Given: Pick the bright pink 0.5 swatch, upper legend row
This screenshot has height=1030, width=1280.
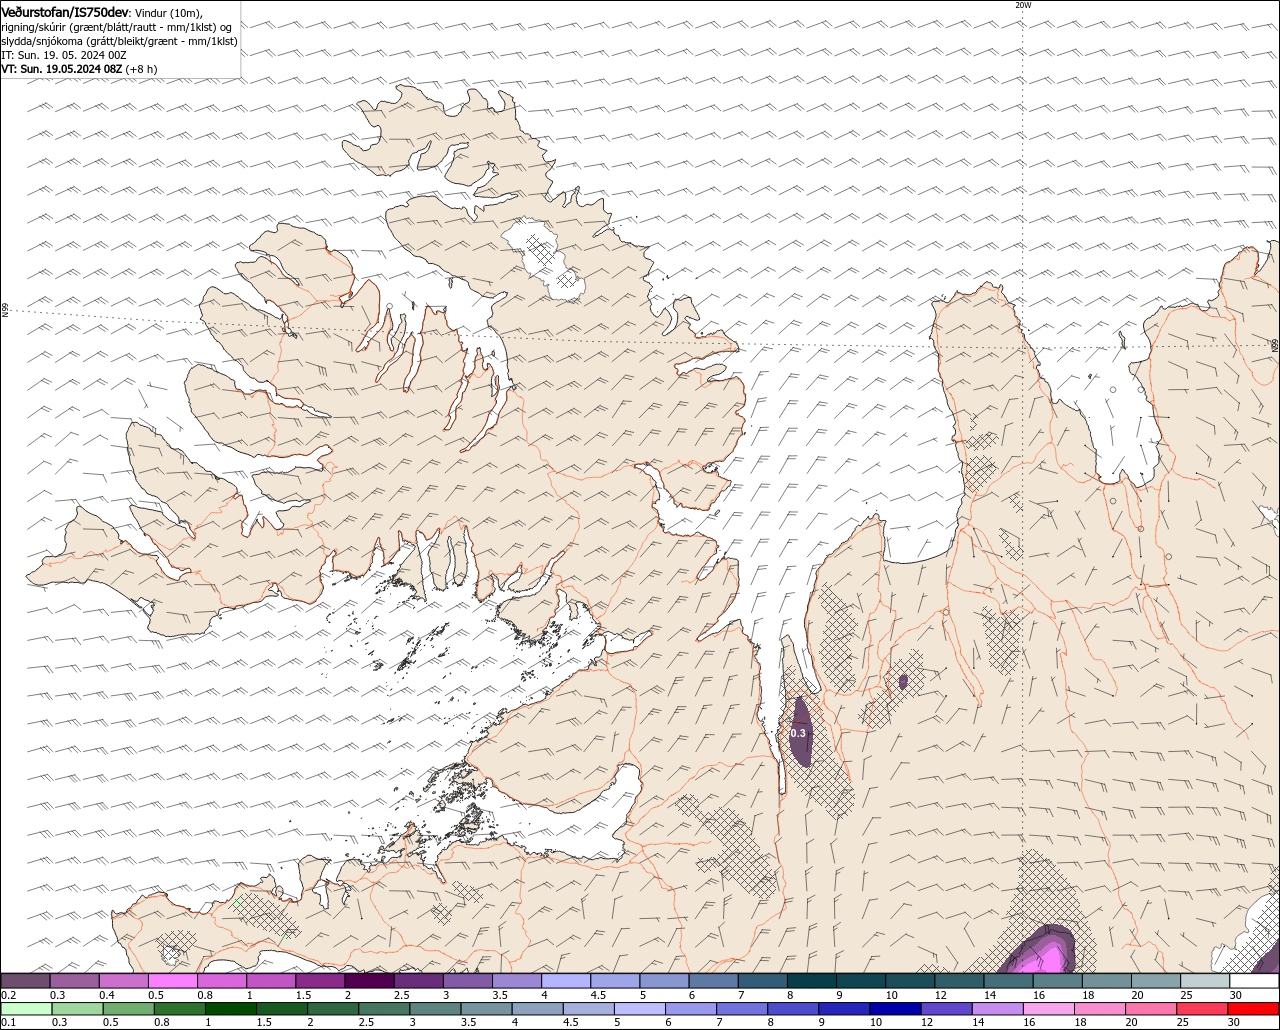Looking at the screenshot, I should (x=172, y=981).
